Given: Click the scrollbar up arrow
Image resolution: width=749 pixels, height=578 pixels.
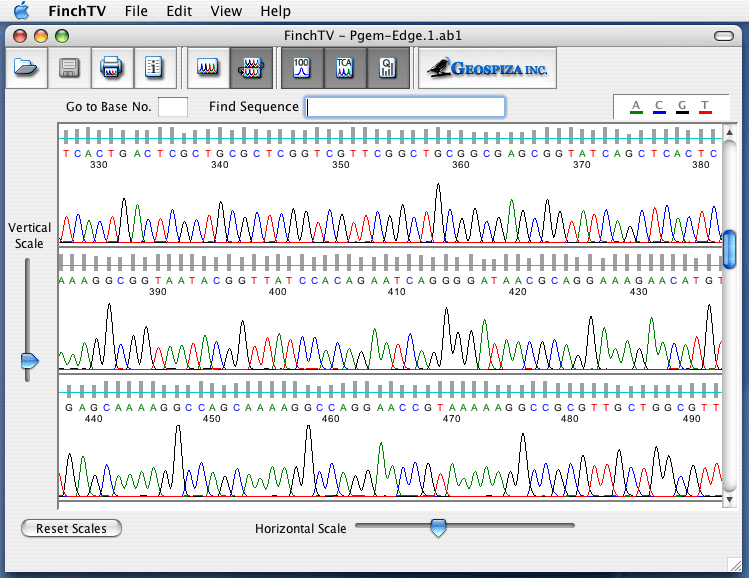Looking at the screenshot, I should (x=729, y=132).
